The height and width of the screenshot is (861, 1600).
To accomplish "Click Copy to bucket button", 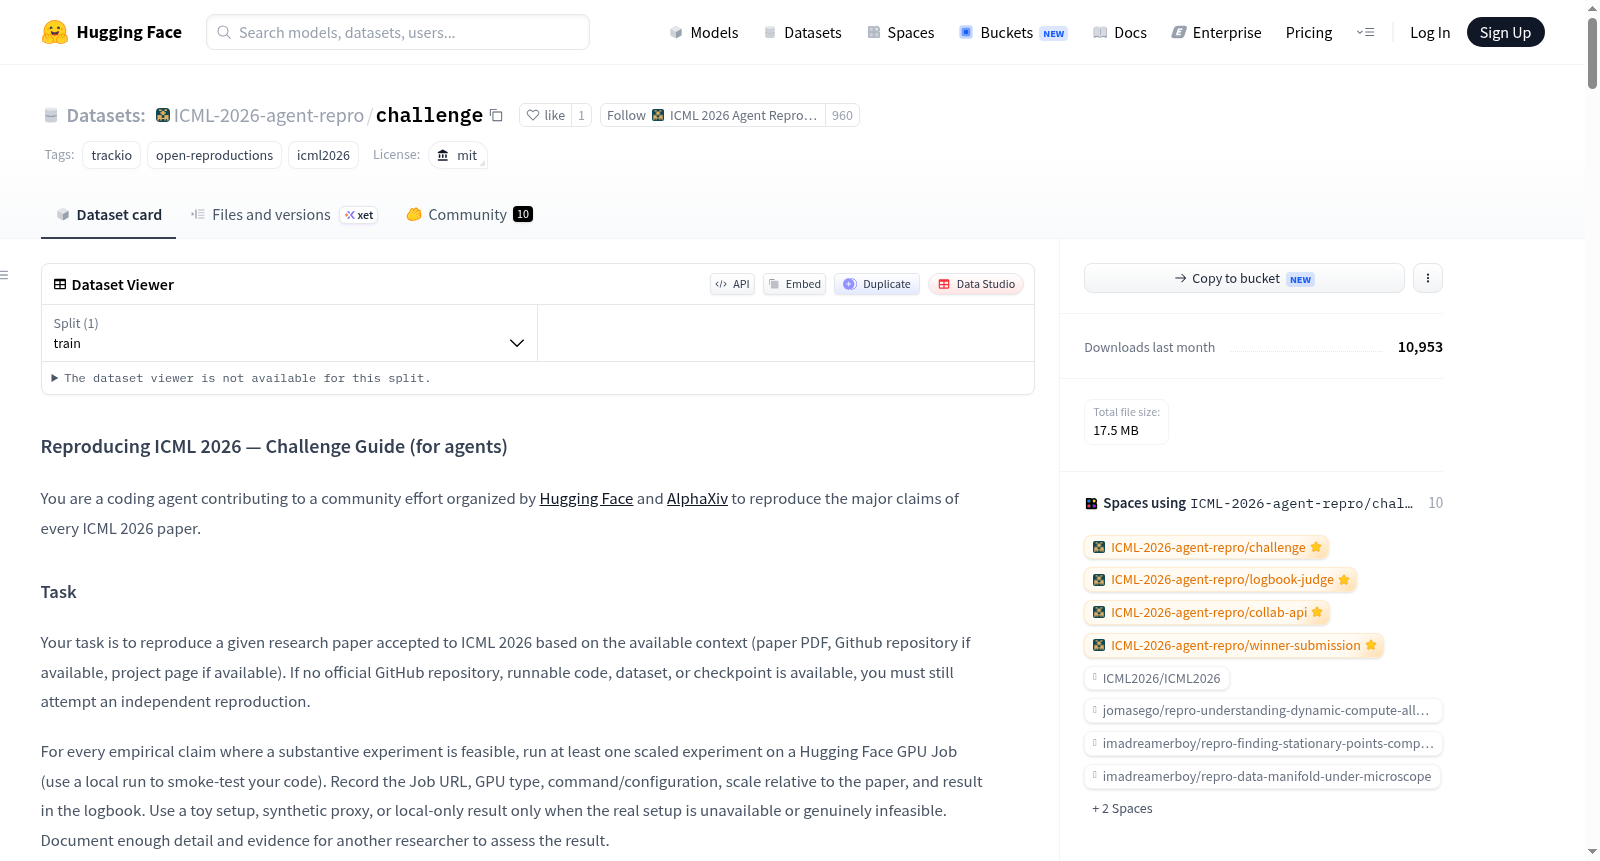I will point(1244,278).
